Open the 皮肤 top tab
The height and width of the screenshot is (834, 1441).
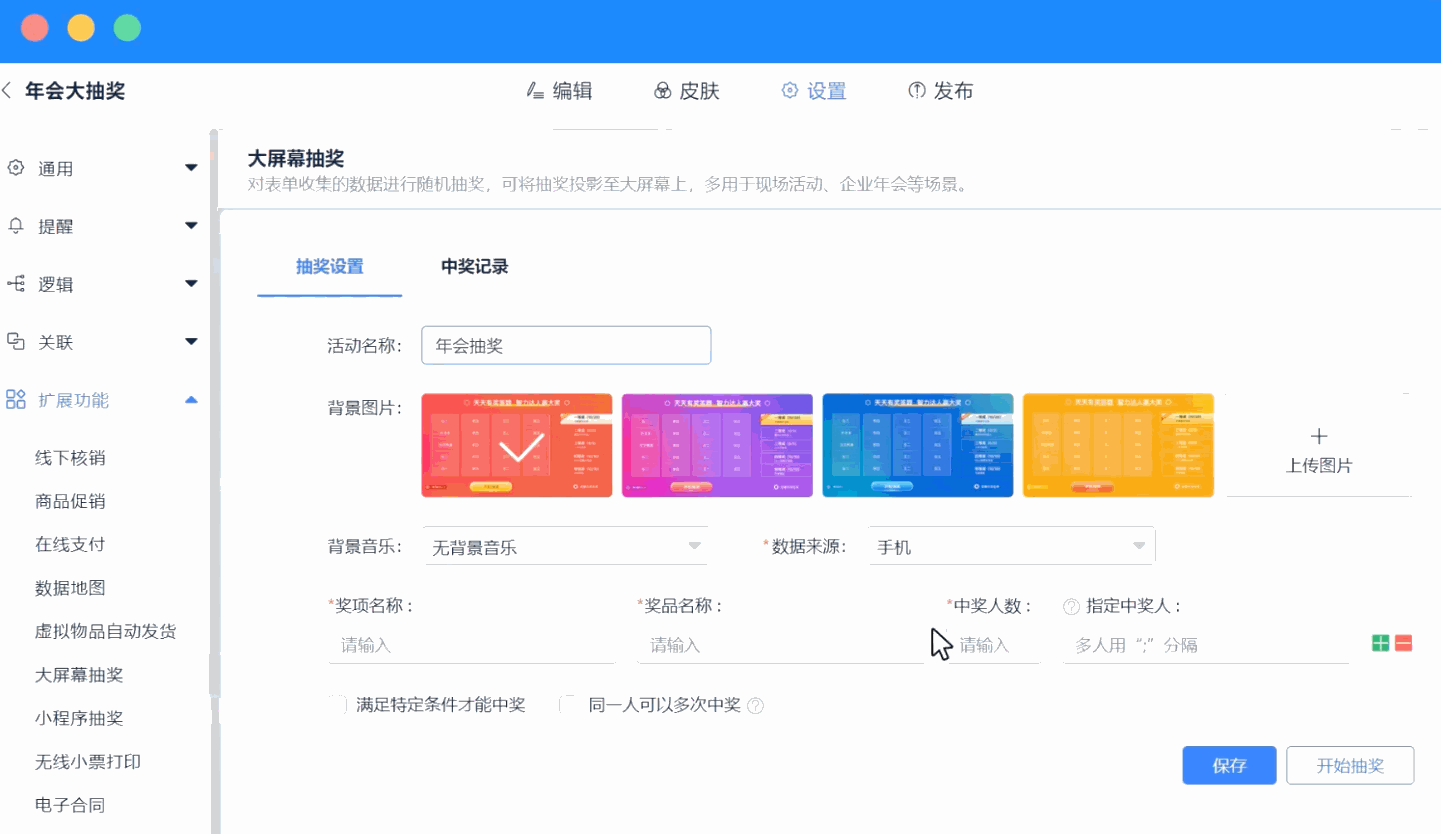(686, 91)
